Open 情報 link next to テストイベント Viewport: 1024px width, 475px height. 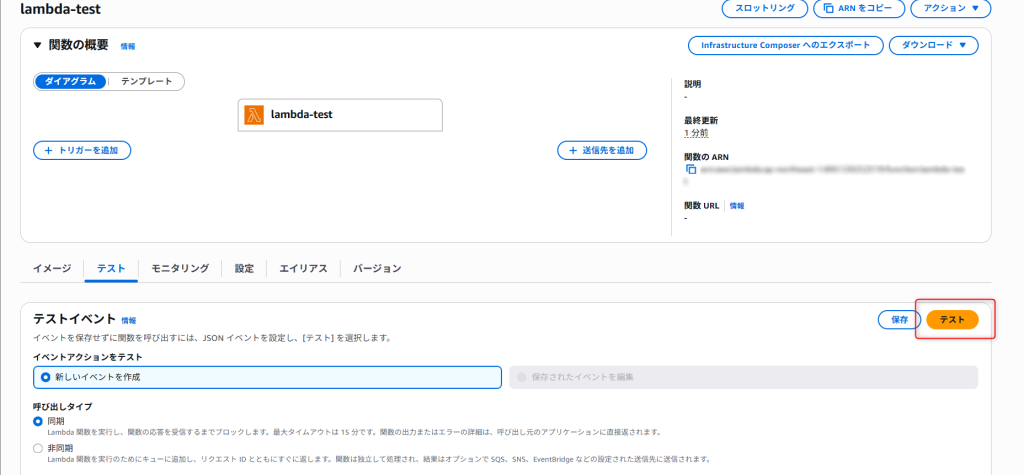pyautogui.click(x=129, y=321)
